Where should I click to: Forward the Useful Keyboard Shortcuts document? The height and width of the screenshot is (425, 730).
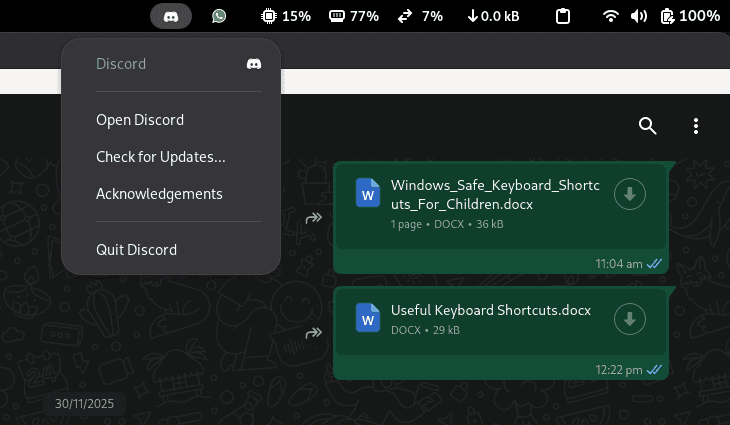(x=313, y=332)
